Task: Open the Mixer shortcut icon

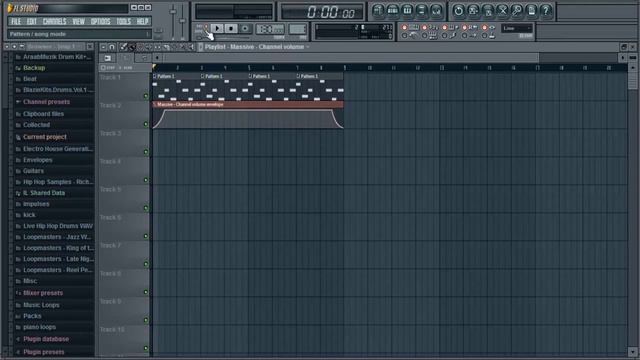Action: tap(436, 11)
